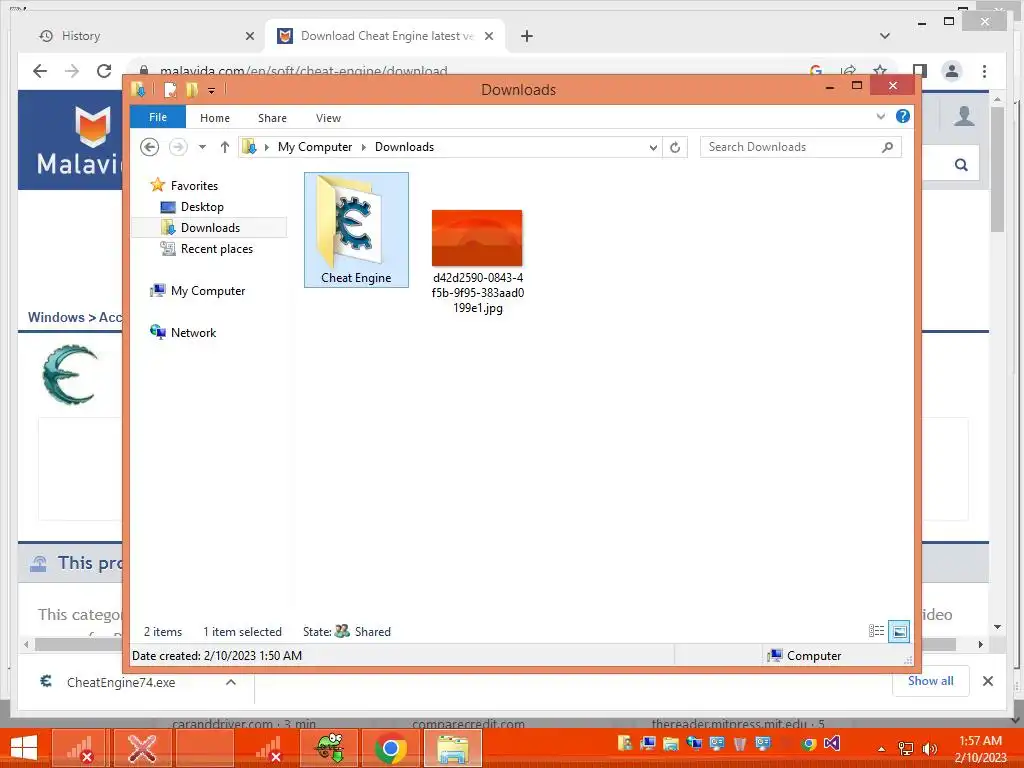The width and height of the screenshot is (1024, 768).
Task: Bookmark this page with the star icon
Action: [880, 71]
